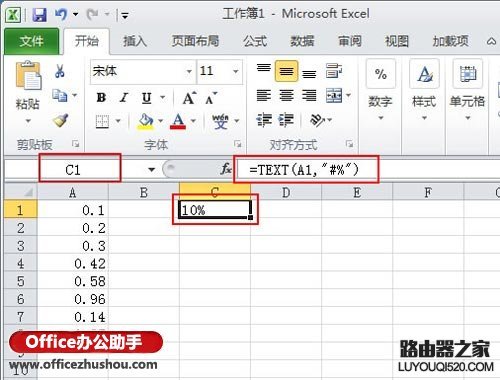
Task: Open the fill color dropdown arrow
Action: (x=160, y=121)
